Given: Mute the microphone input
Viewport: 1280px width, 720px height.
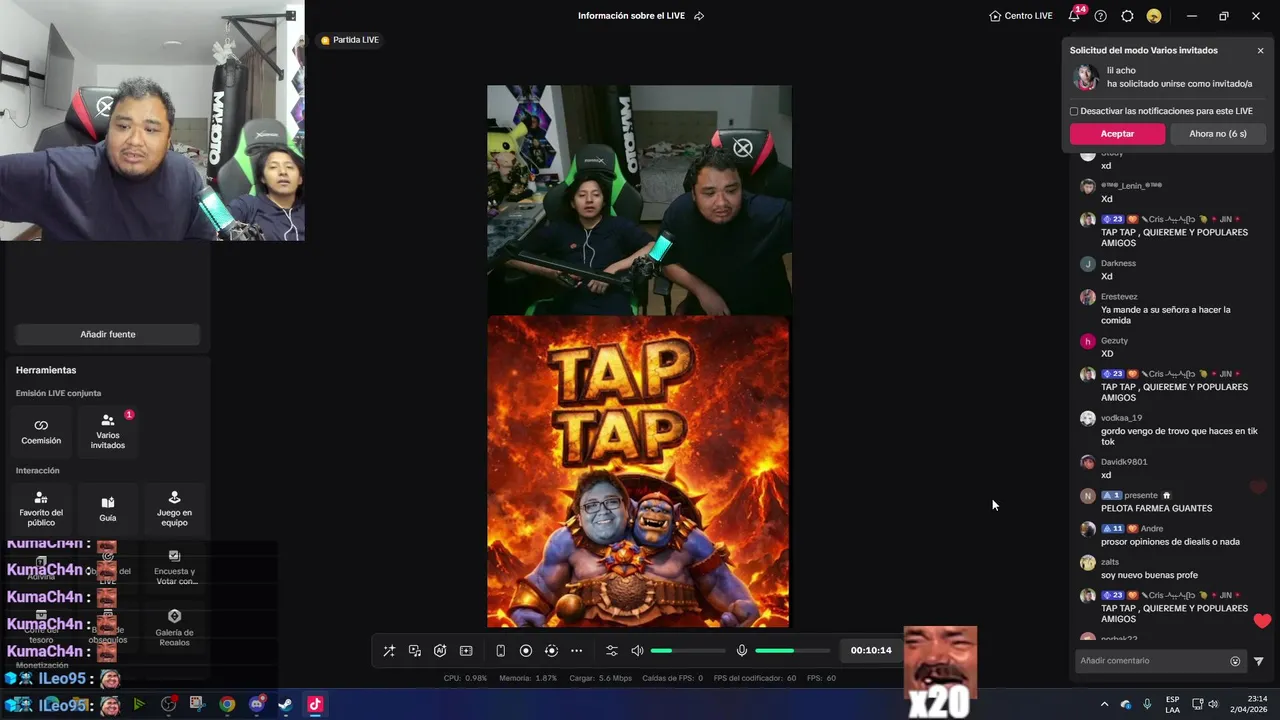Looking at the screenshot, I should (741, 651).
